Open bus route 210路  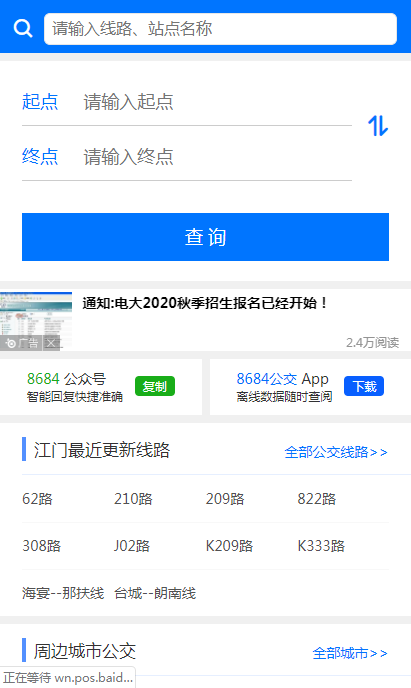(x=133, y=499)
